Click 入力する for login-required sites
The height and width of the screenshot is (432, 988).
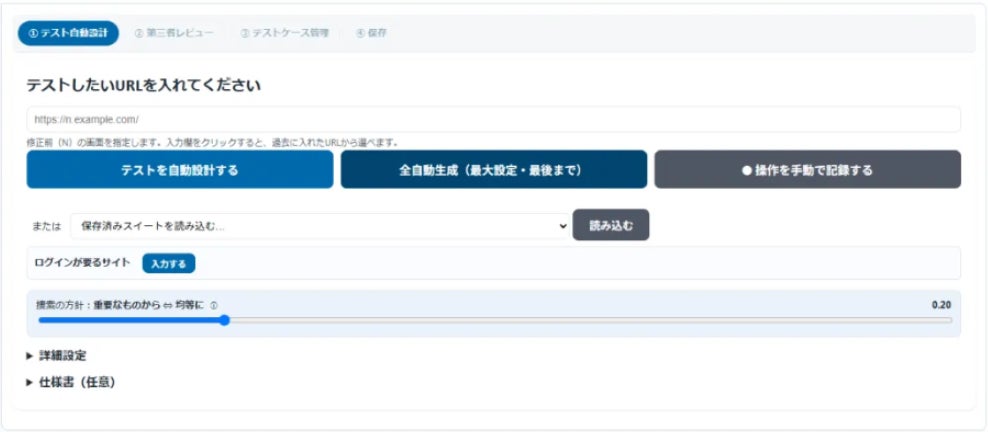(169, 263)
